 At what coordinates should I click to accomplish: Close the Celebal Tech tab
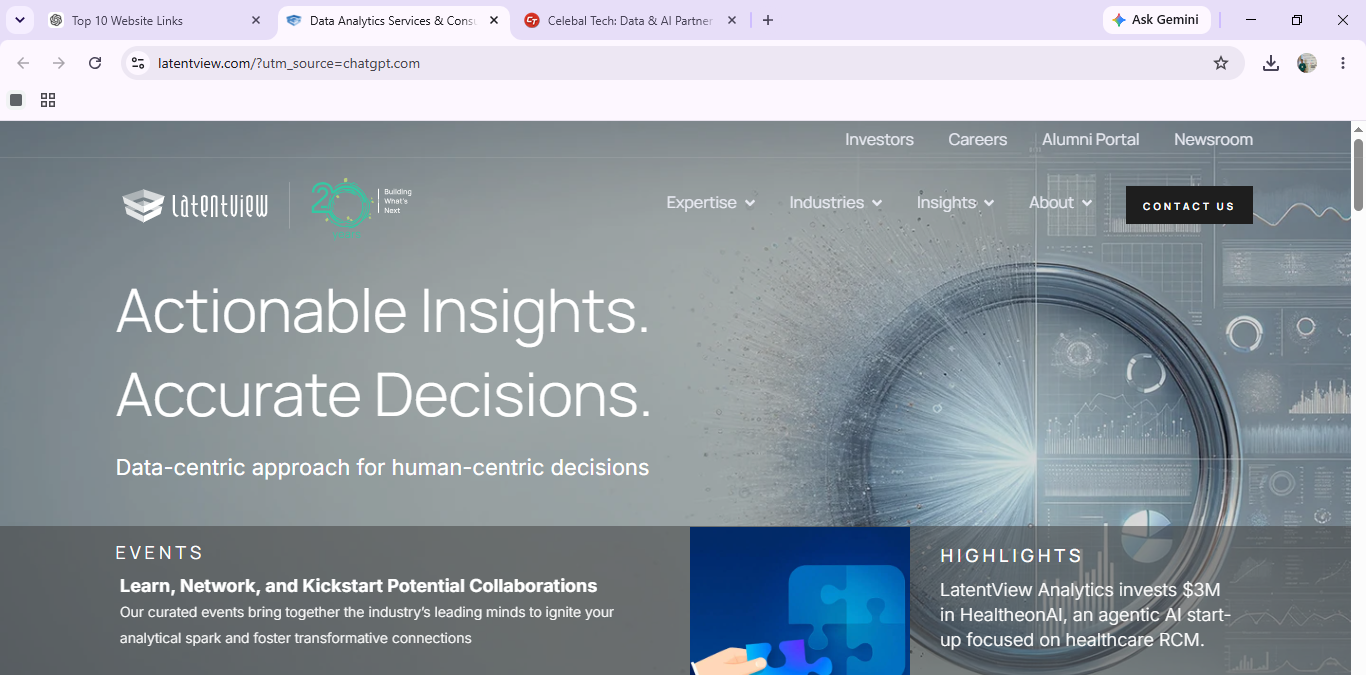(731, 20)
